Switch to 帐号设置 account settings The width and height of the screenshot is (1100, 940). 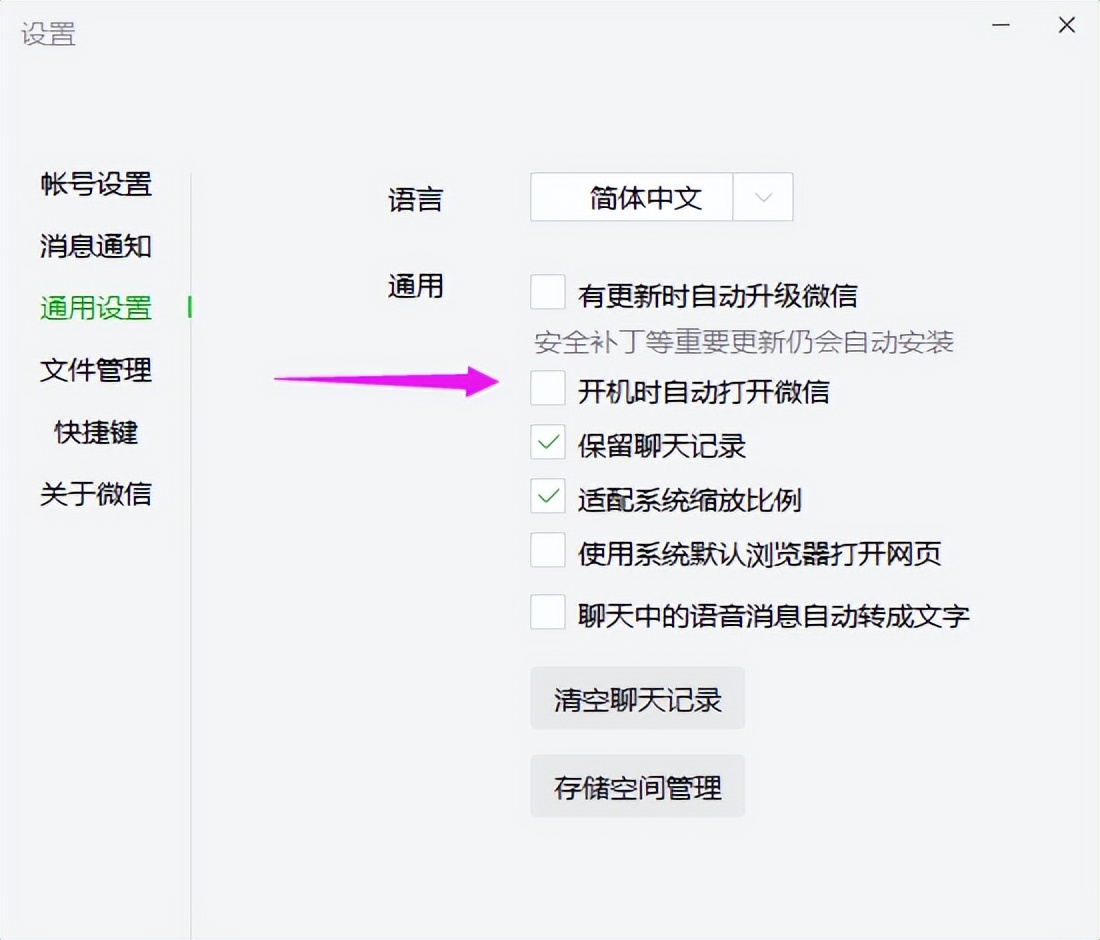click(95, 186)
